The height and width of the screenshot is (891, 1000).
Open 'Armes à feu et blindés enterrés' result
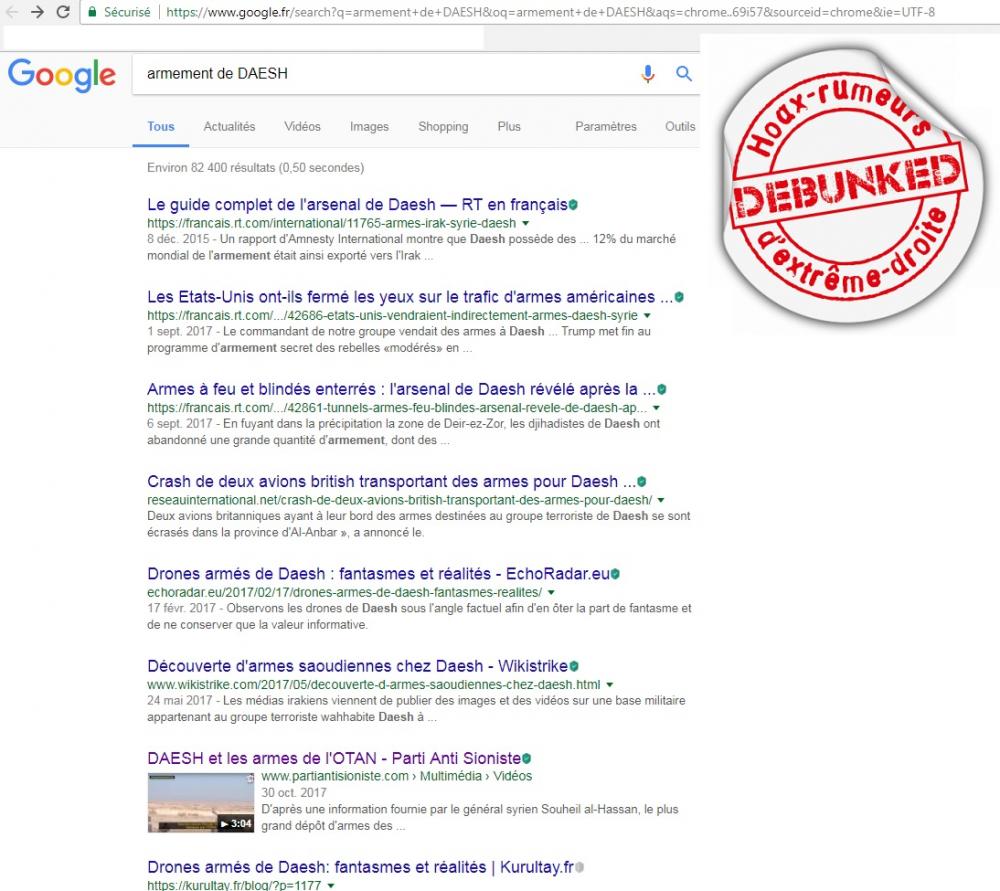click(401, 390)
